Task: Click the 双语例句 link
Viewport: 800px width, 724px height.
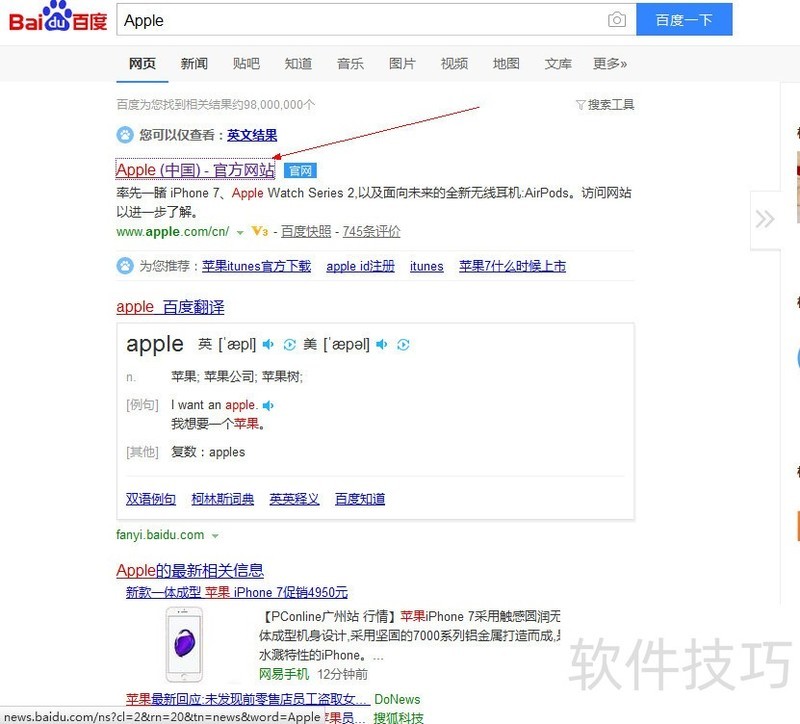Action: pos(151,499)
